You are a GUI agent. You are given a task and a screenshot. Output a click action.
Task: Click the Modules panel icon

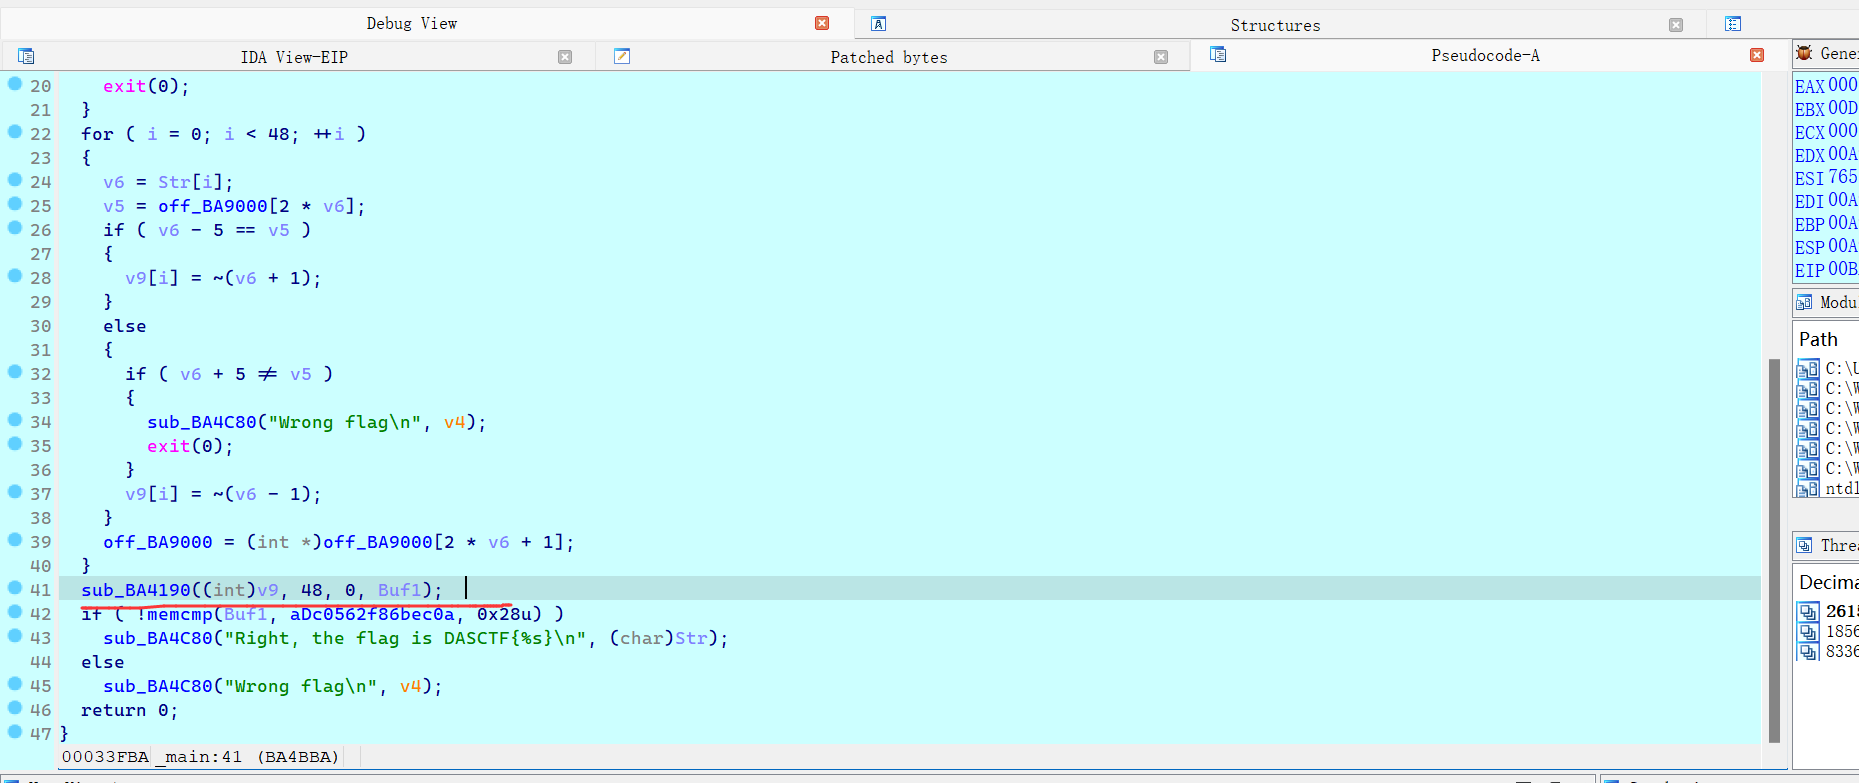click(x=1804, y=302)
